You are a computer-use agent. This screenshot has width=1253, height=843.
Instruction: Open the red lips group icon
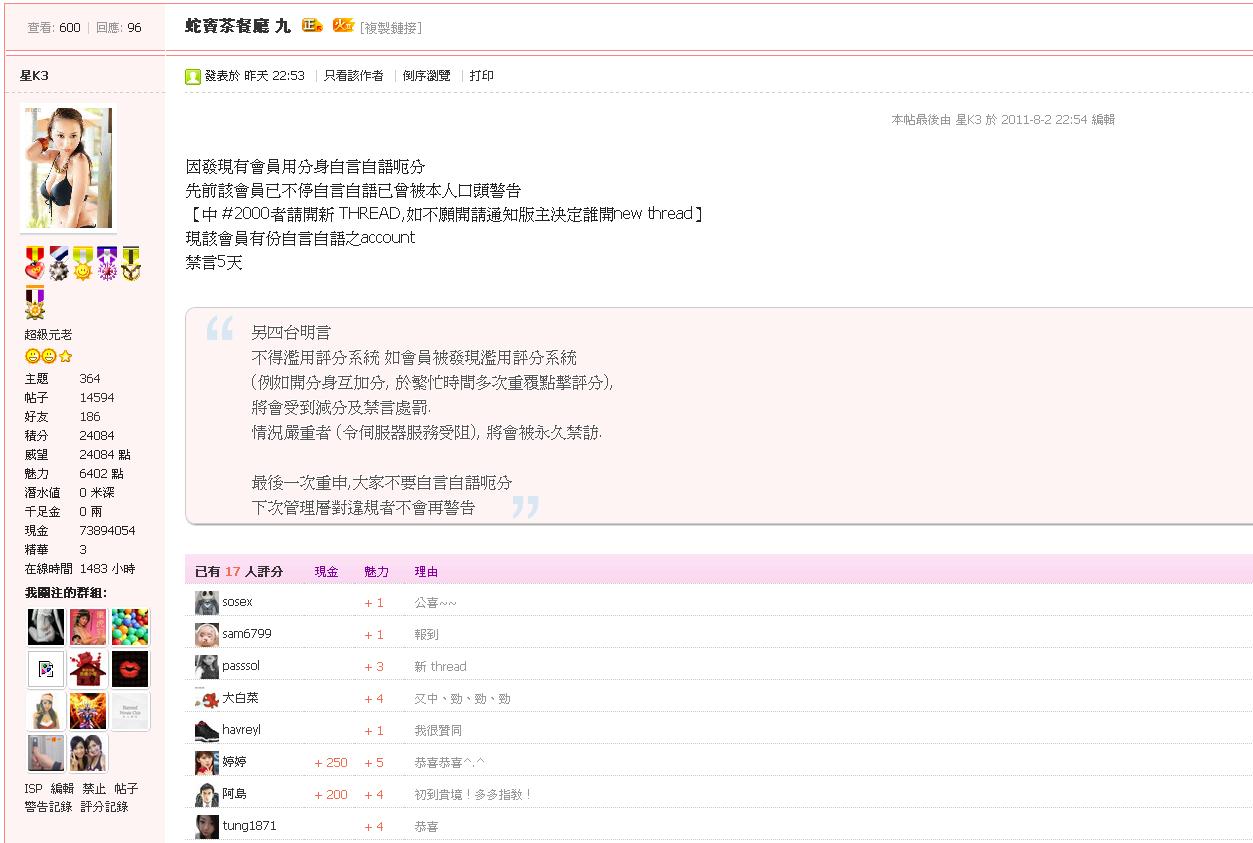click(x=130, y=669)
